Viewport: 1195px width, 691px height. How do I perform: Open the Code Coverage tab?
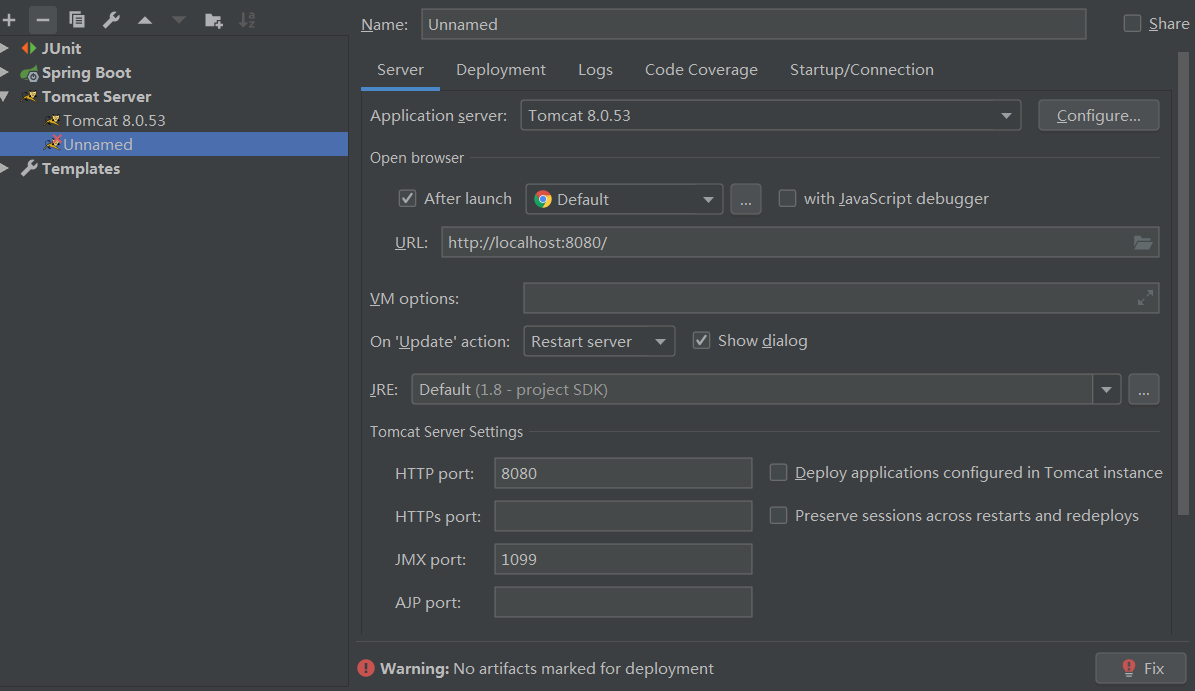pyautogui.click(x=701, y=69)
